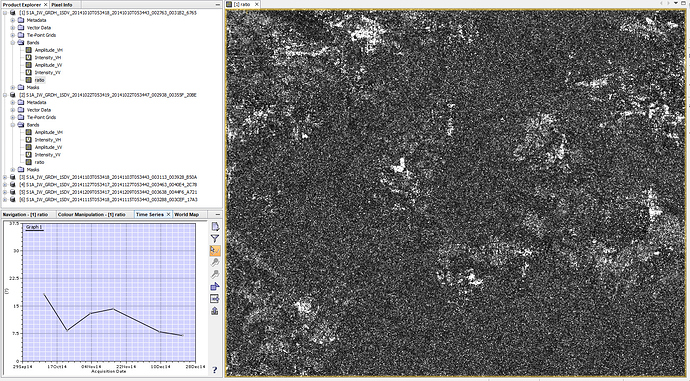Minimize the Product Explorer panel group
690x381 pixels.
coord(217,4)
